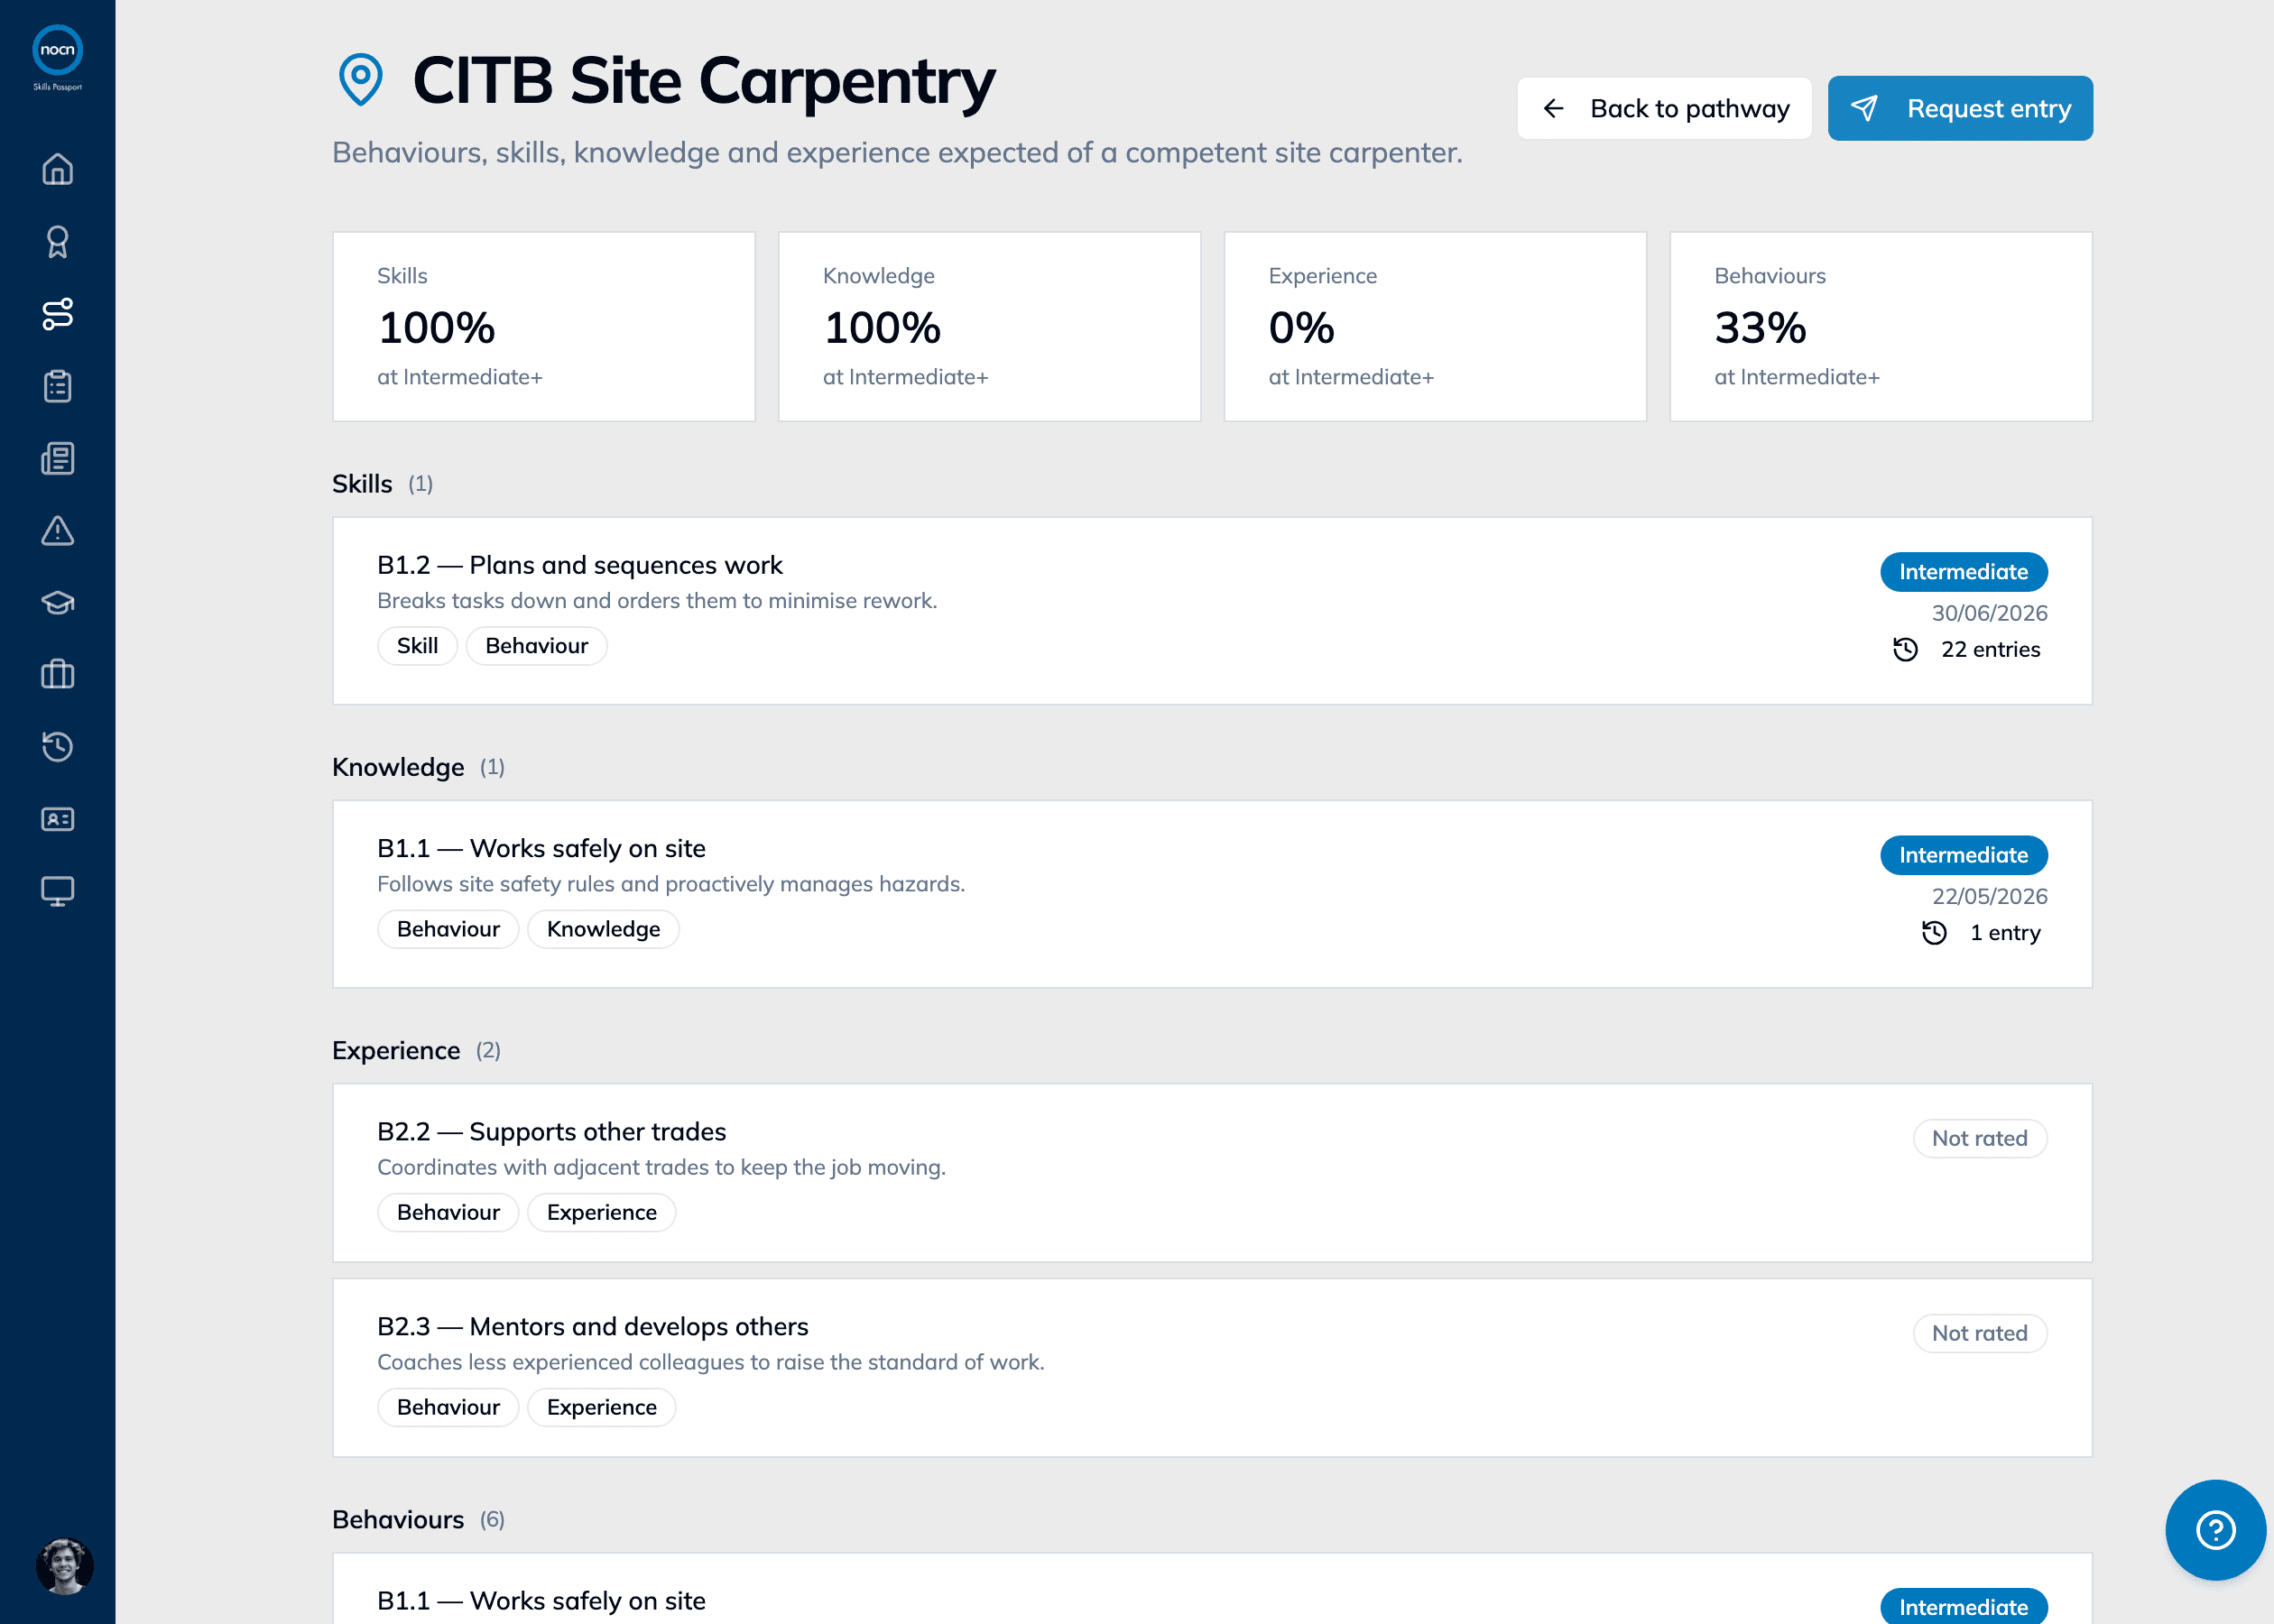The width and height of the screenshot is (2274, 1624).
Task: Click the pathway description subtitle text
Action: click(897, 152)
